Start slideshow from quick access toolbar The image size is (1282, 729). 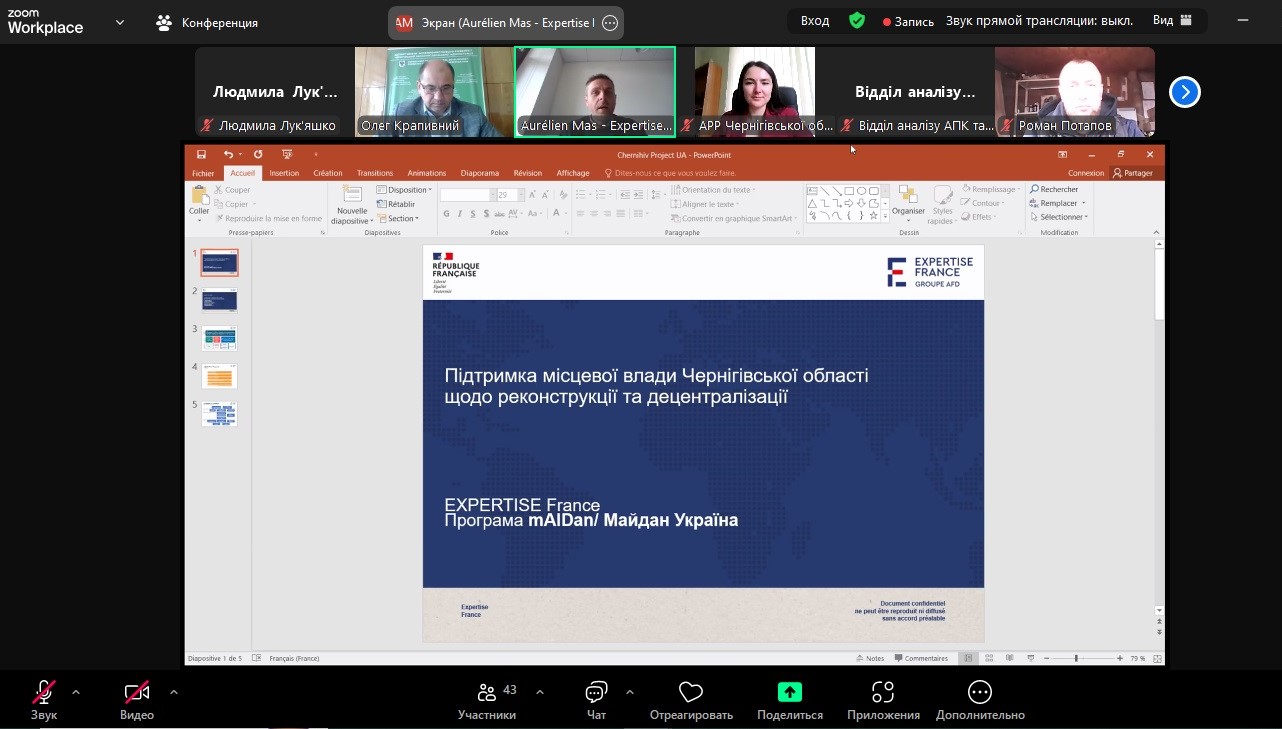(287, 154)
